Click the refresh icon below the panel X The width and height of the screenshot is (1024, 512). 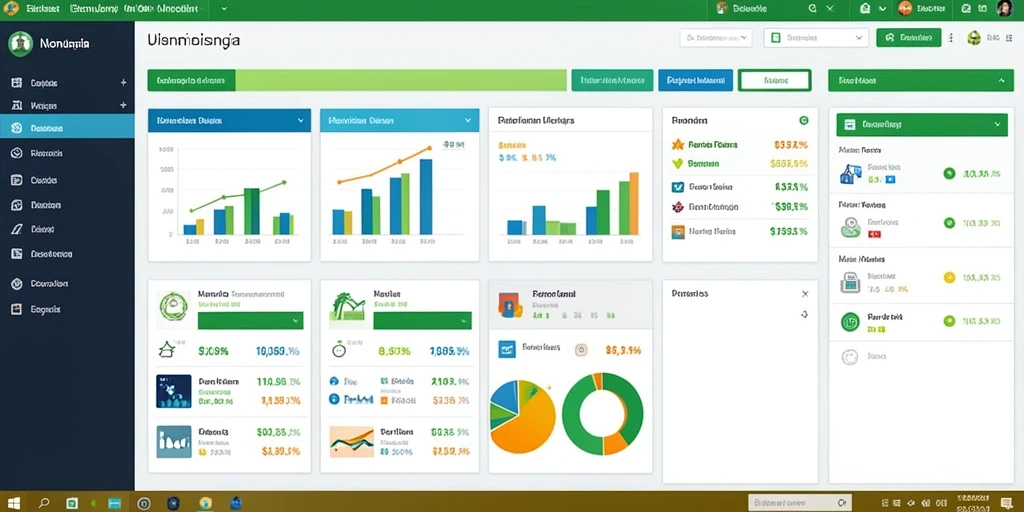(x=805, y=314)
